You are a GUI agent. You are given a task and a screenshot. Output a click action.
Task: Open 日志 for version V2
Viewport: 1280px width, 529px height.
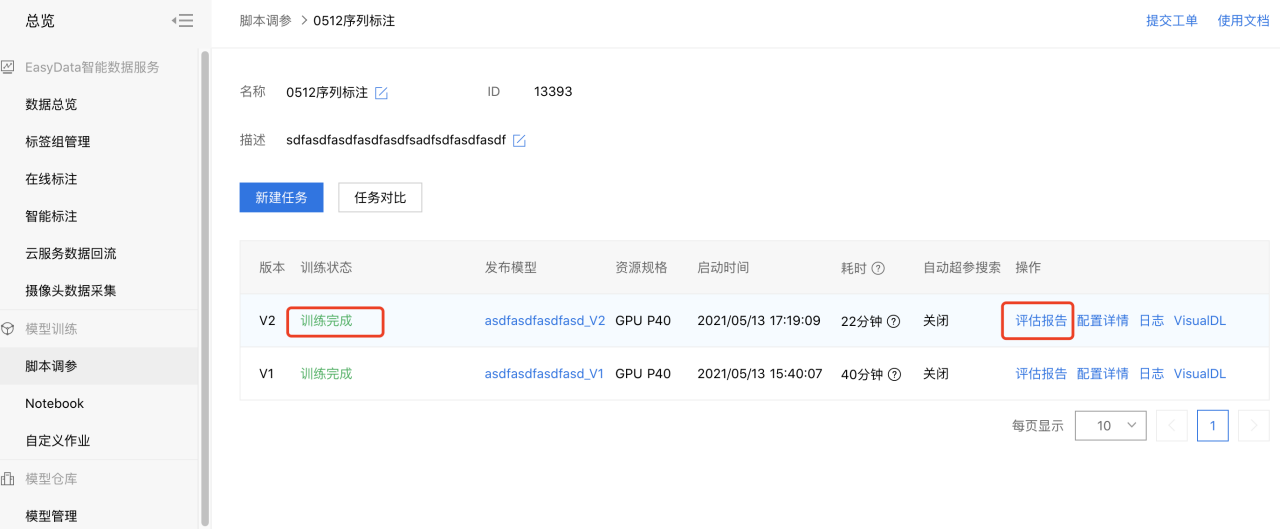click(x=1151, y=321)
